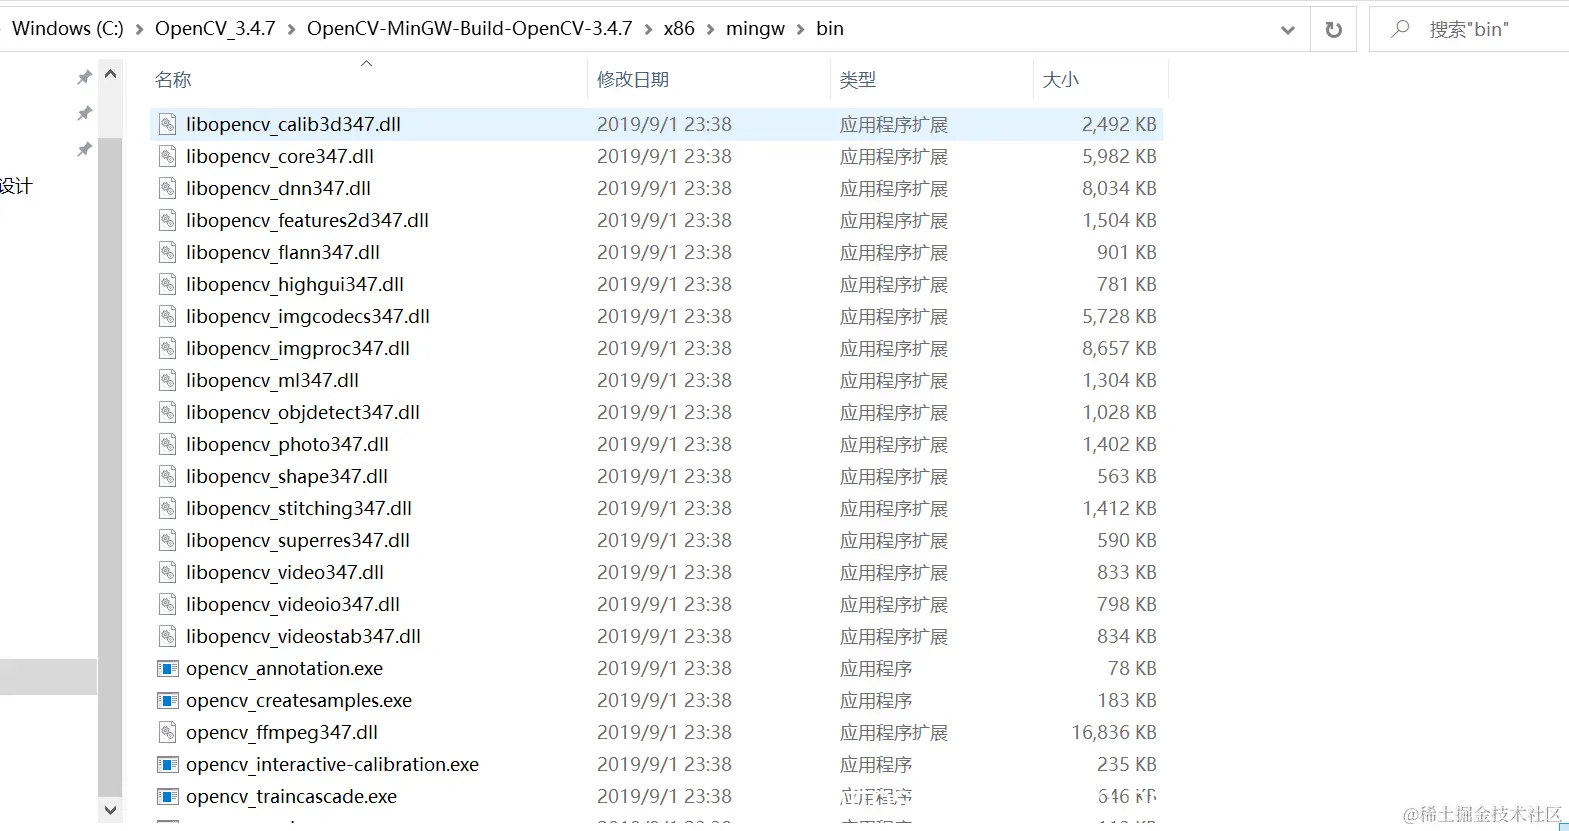Navigate to OpenCV_3.4.7 breadcrumb folder
Image resolution: width=1569 pixels, height=831 pixels.
click(215, 29)
